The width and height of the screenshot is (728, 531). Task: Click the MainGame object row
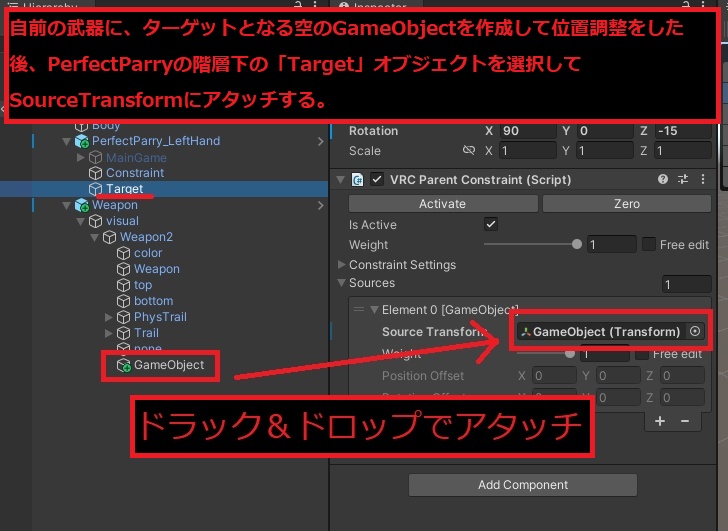pos(136,158)
